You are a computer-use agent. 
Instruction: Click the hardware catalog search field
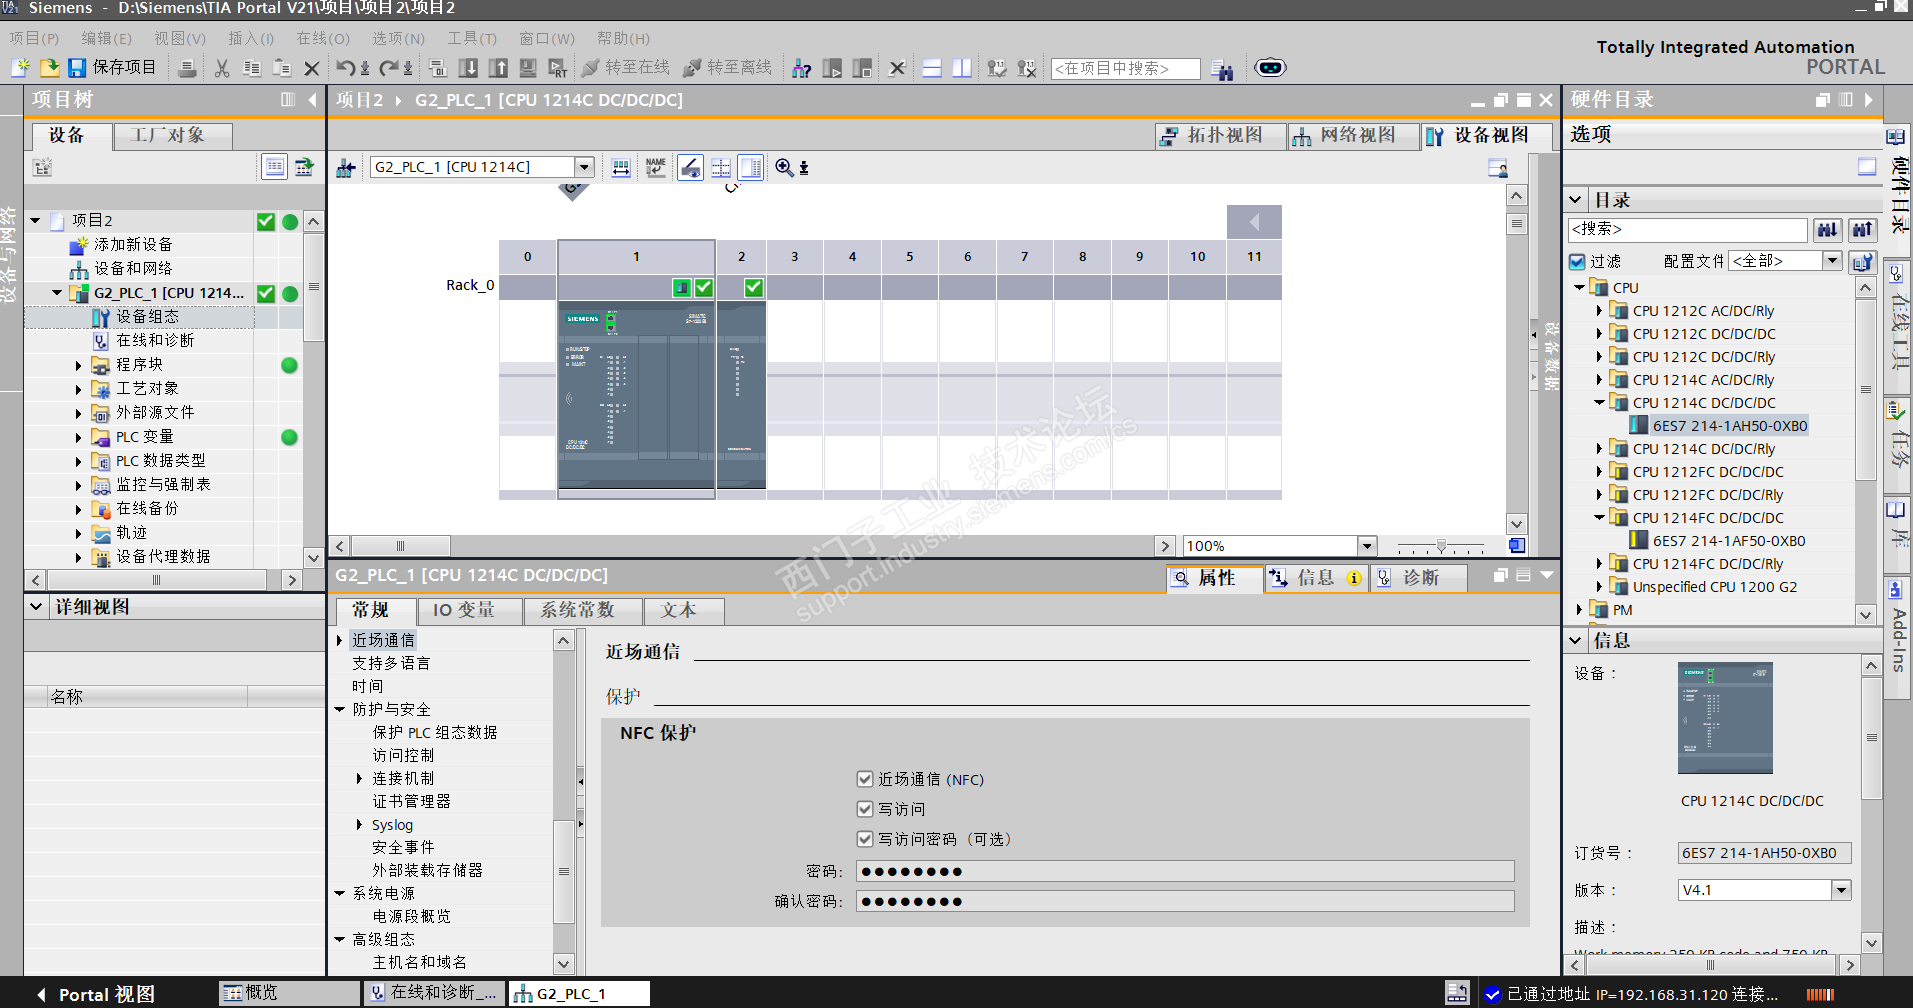pyautogui.click(x=1688, y=230)
